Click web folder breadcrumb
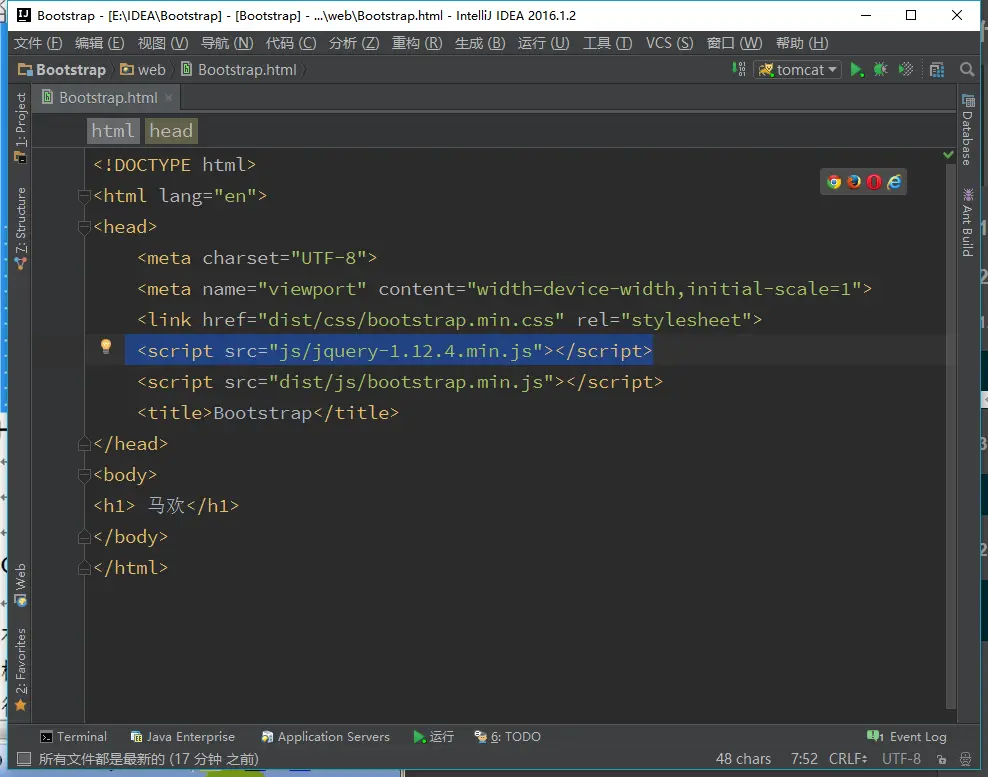 tap(143, 70)
